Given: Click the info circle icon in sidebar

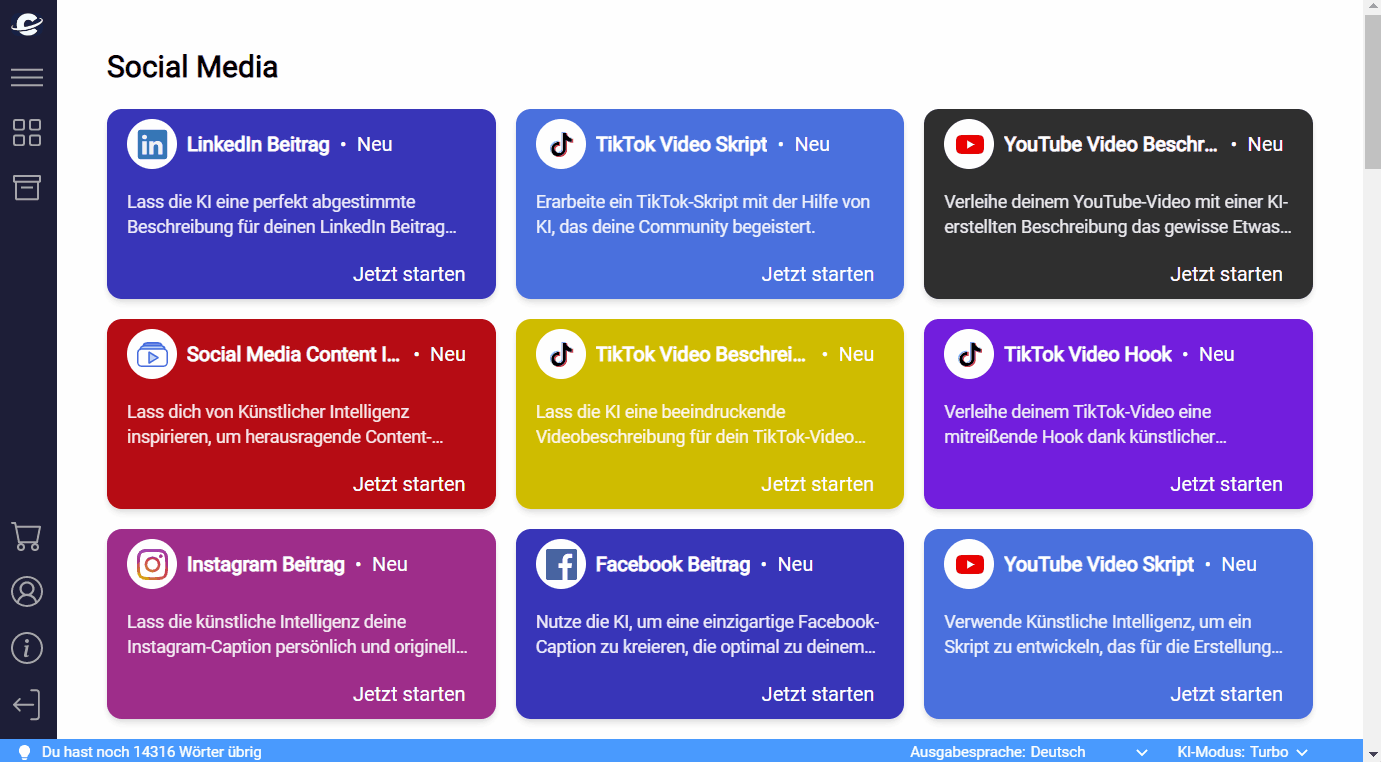Looking at the screenshot, I should [x=27, y=647].
